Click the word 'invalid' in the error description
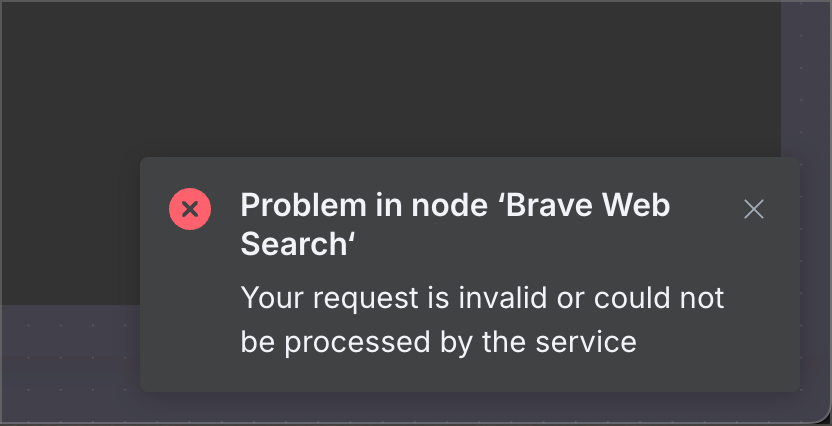832x426 pixels. click(502, 298)
